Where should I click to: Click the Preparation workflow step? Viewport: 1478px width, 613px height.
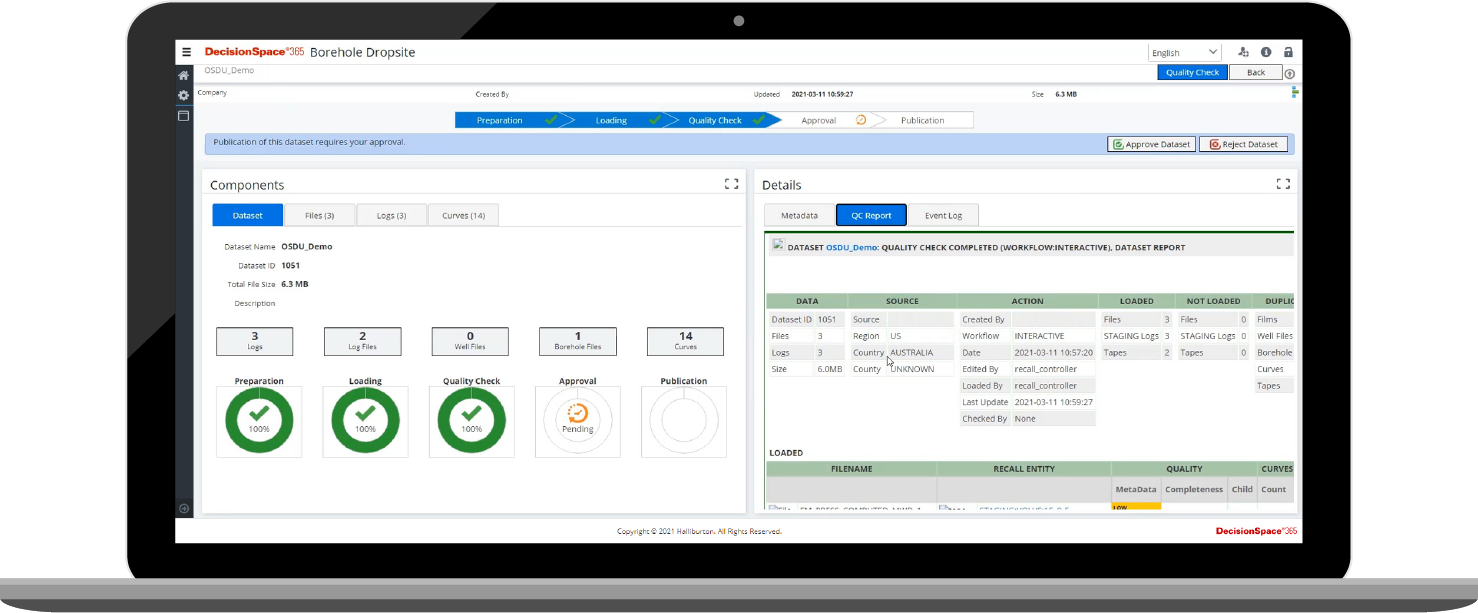click(508, 120)
